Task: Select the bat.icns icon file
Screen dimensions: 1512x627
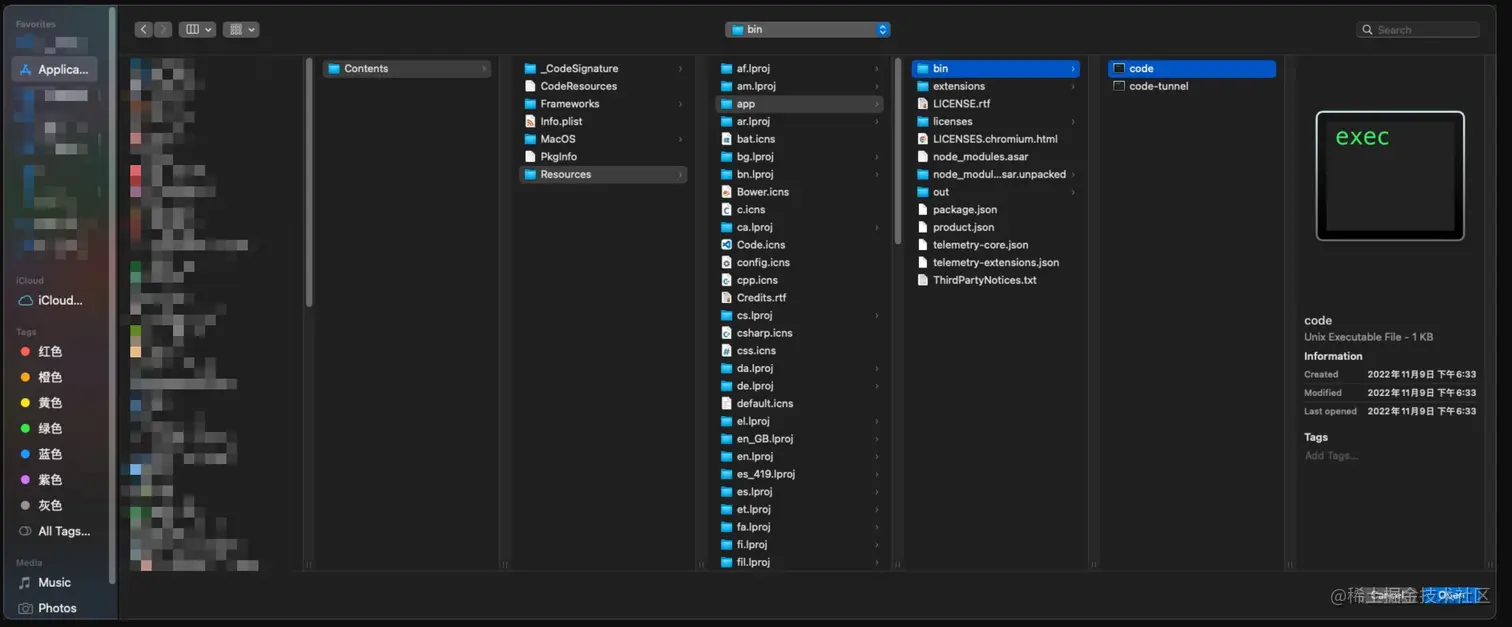Action: click(x=800, y=139)
